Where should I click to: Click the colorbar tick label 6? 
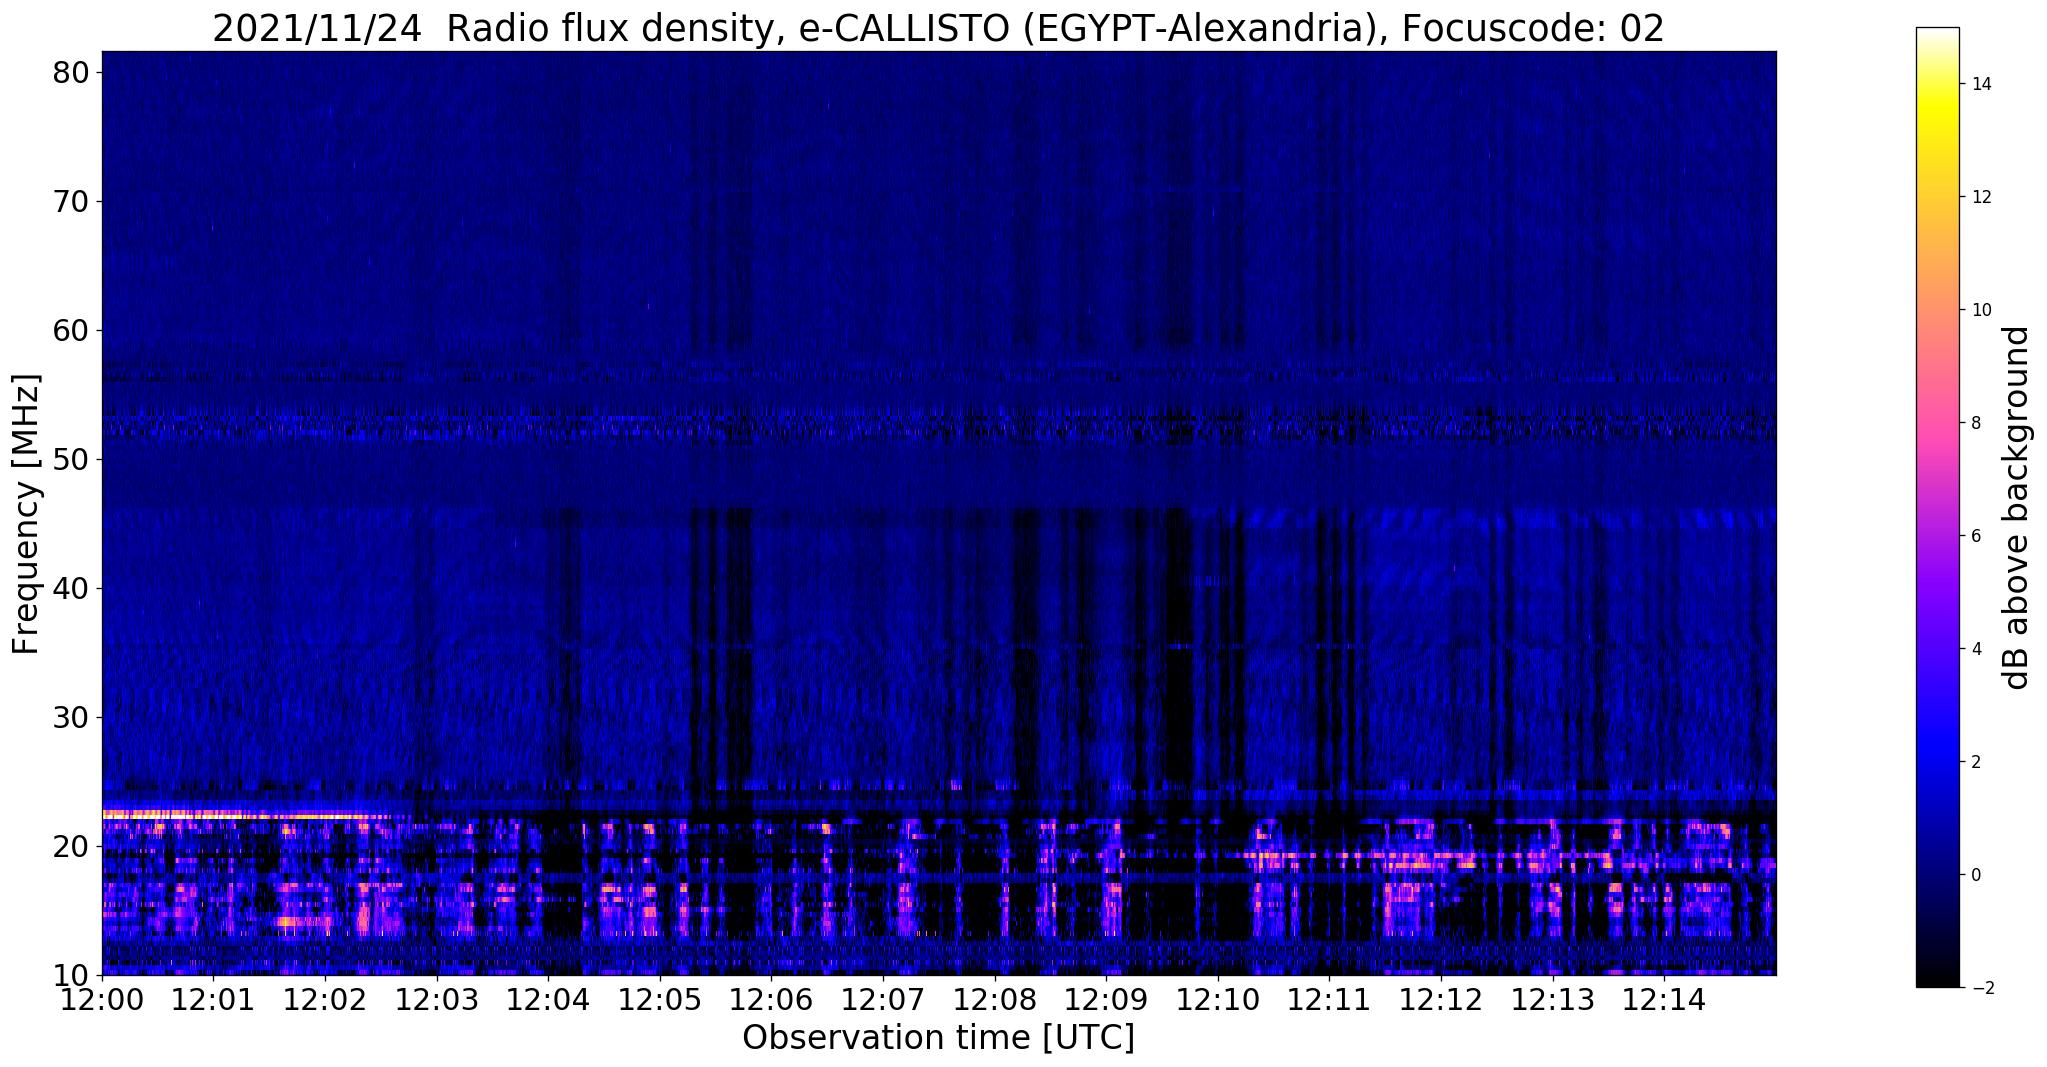coord(1976,536)
